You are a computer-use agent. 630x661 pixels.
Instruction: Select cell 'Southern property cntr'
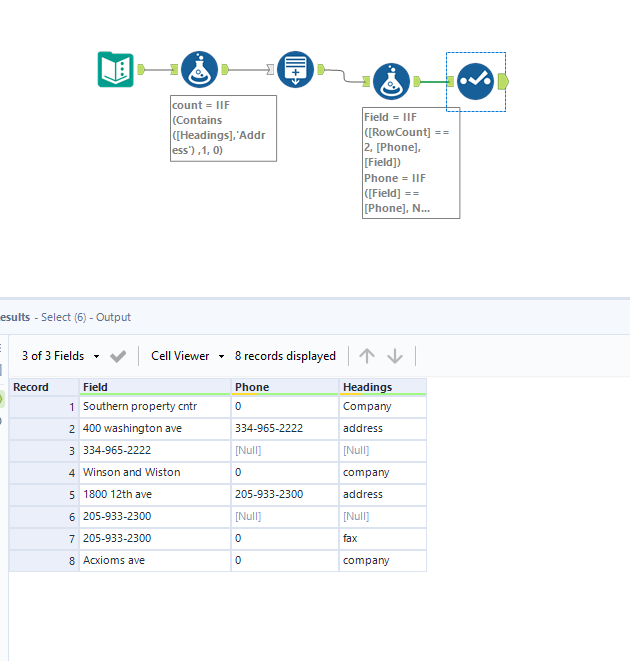pyautogui.click(x=155, y=406)
